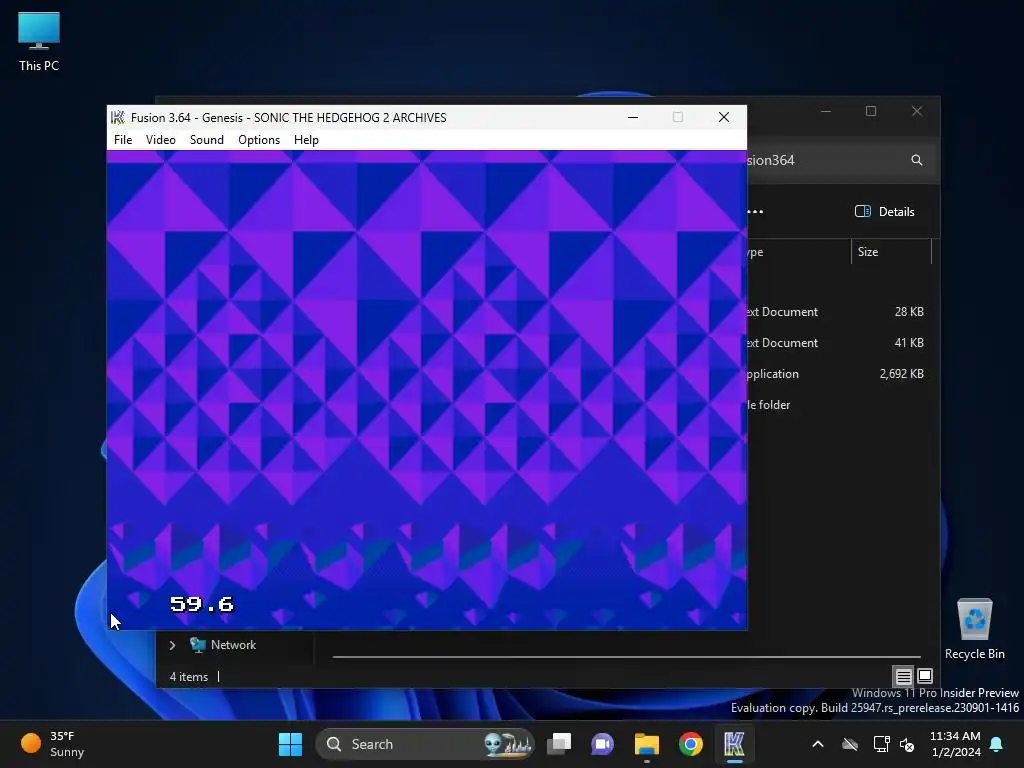This screenshot has width=1024, height=768.
Task: Open the network status tray icon
Action: pos(882,744)
